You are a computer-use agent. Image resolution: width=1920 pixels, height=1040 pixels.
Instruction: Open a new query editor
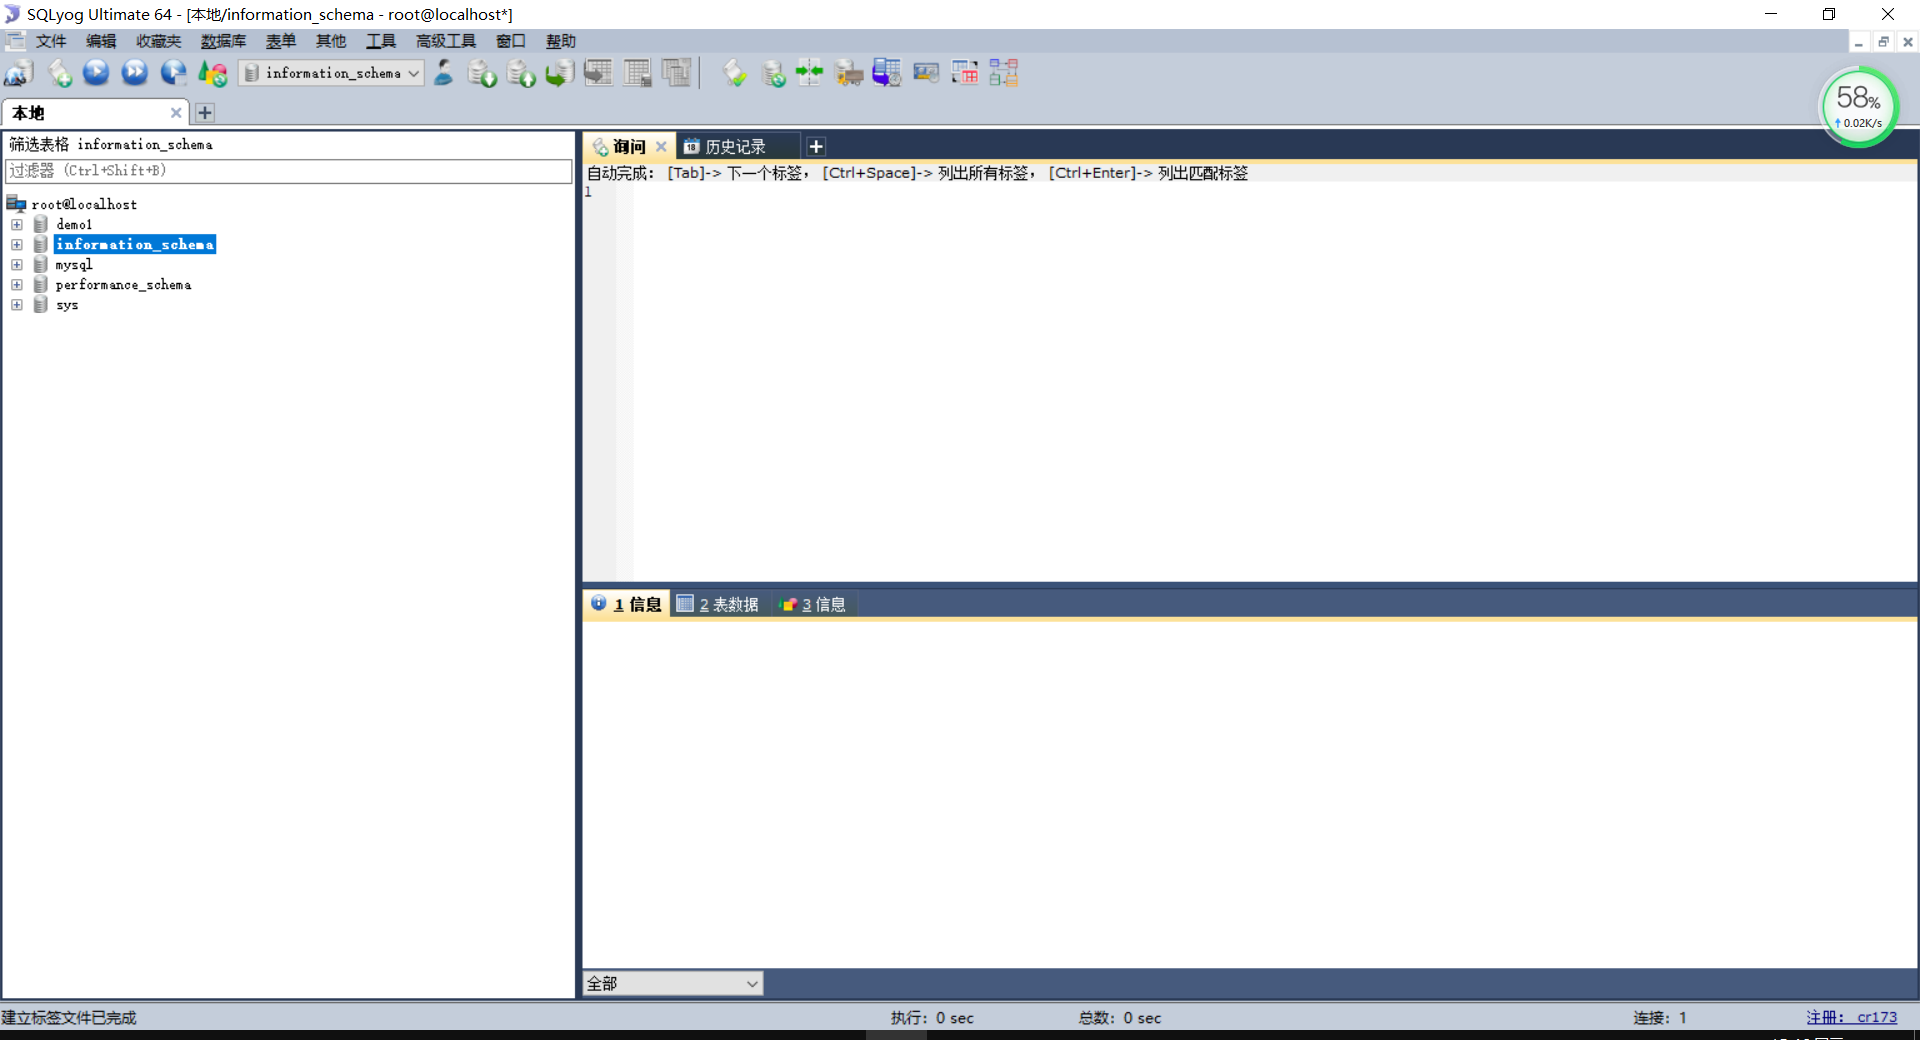[x=60, y=73]
